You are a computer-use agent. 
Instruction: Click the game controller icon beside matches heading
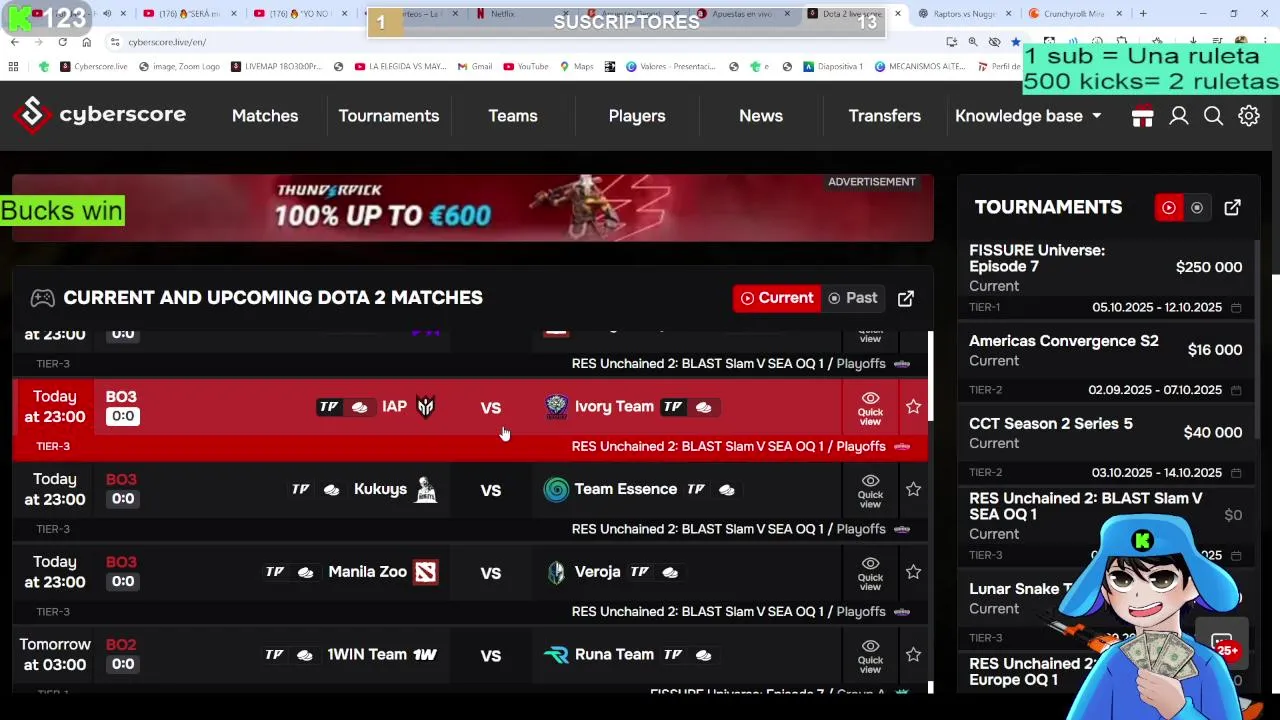tap(42, 298)
